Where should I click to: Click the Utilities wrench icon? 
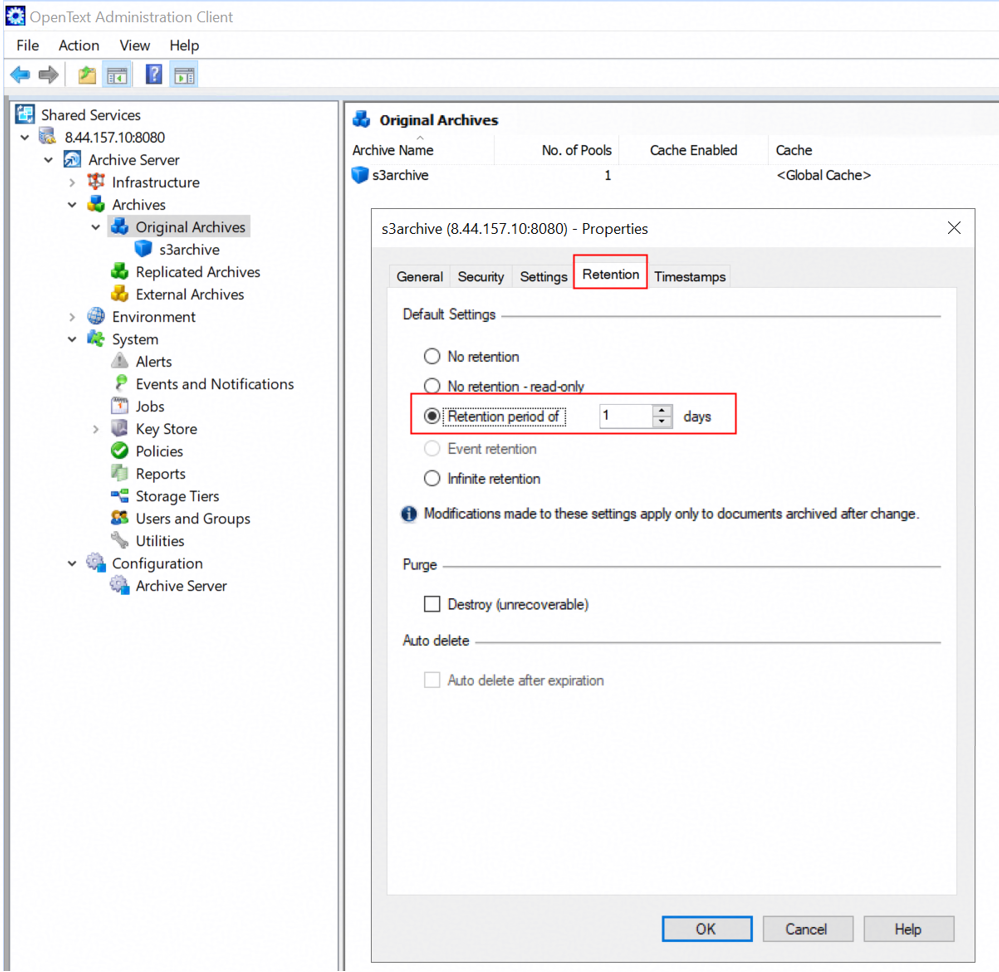pos(120,540)
